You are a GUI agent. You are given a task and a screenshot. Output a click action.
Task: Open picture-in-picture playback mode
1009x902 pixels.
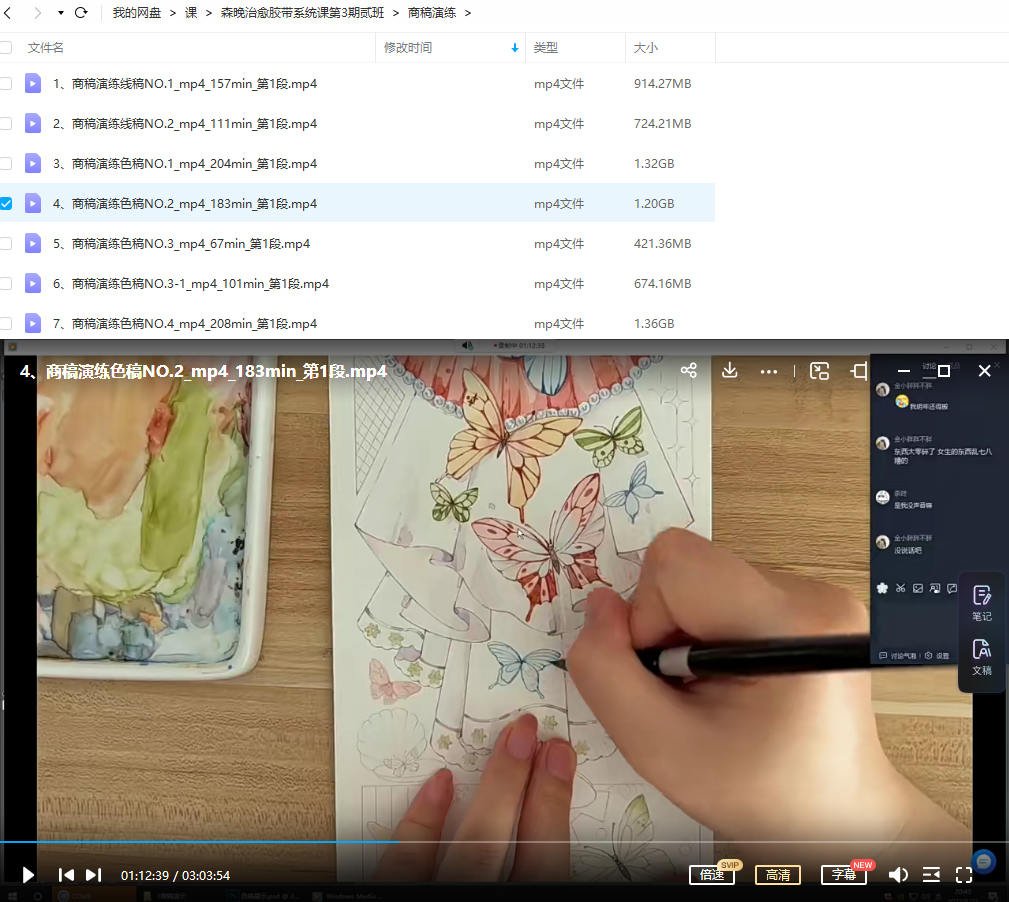[820, 371]
